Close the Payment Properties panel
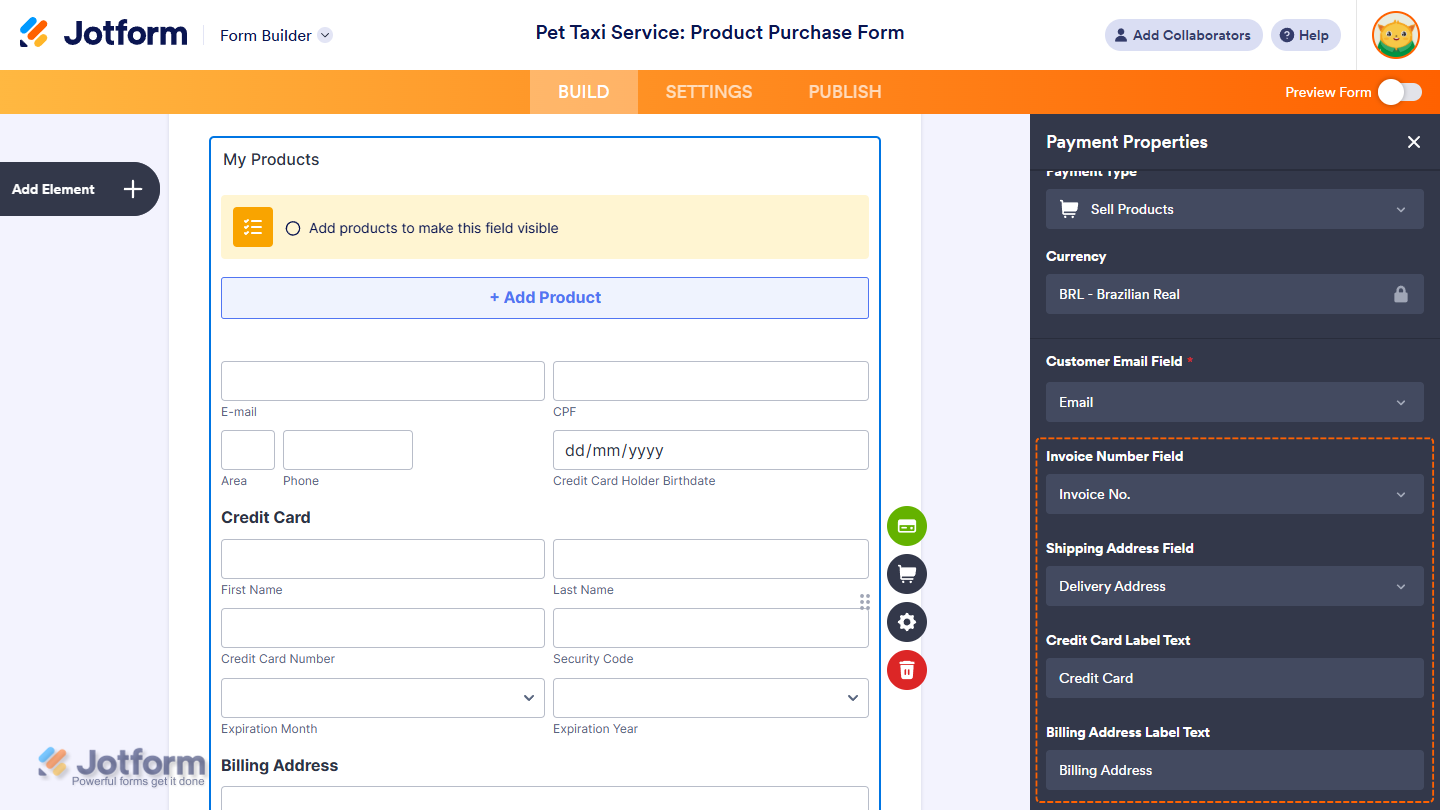 click(1413, 142)
